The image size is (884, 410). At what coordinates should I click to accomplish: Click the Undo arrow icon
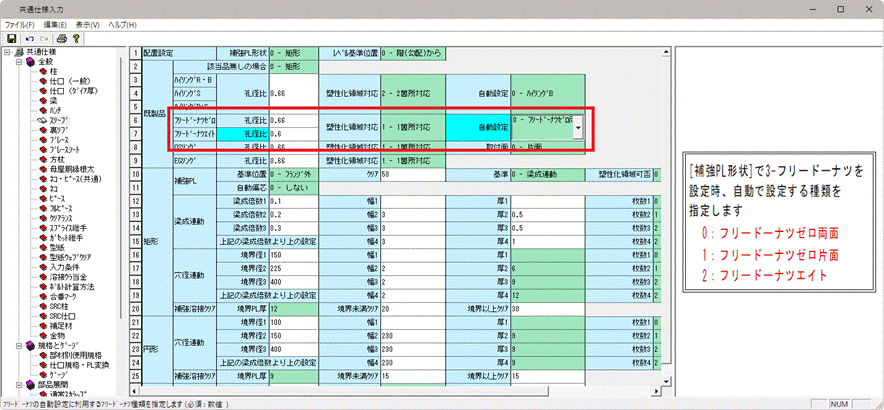31,38
